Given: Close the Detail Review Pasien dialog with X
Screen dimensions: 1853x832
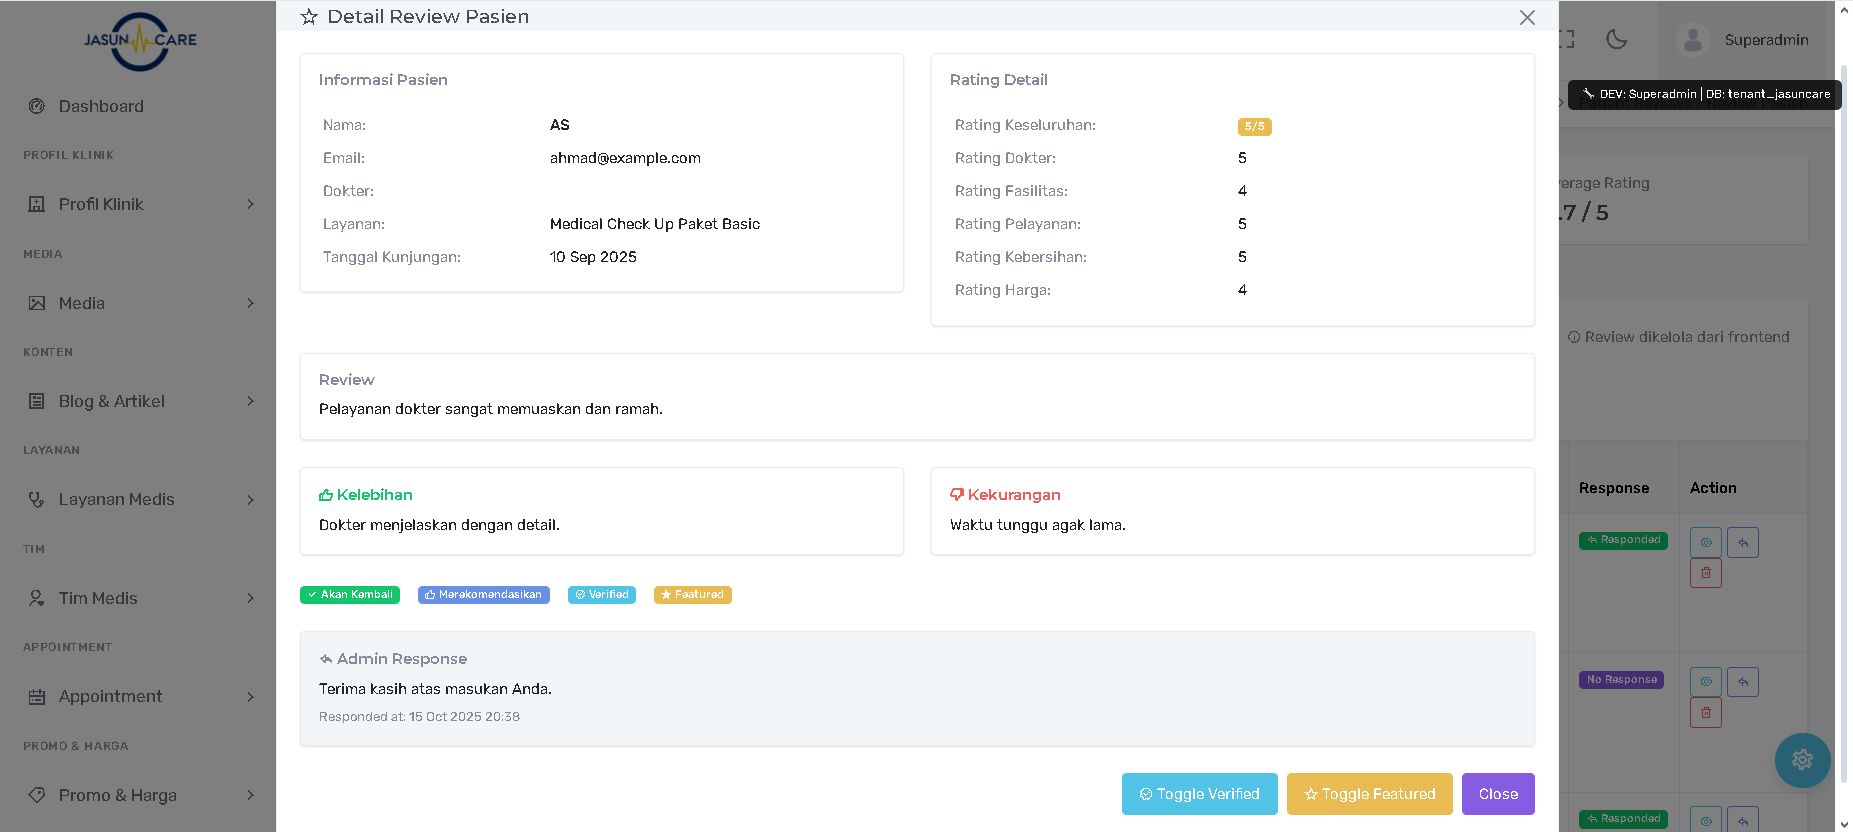Looking at the screenshot, I should tap(1527, 17).
